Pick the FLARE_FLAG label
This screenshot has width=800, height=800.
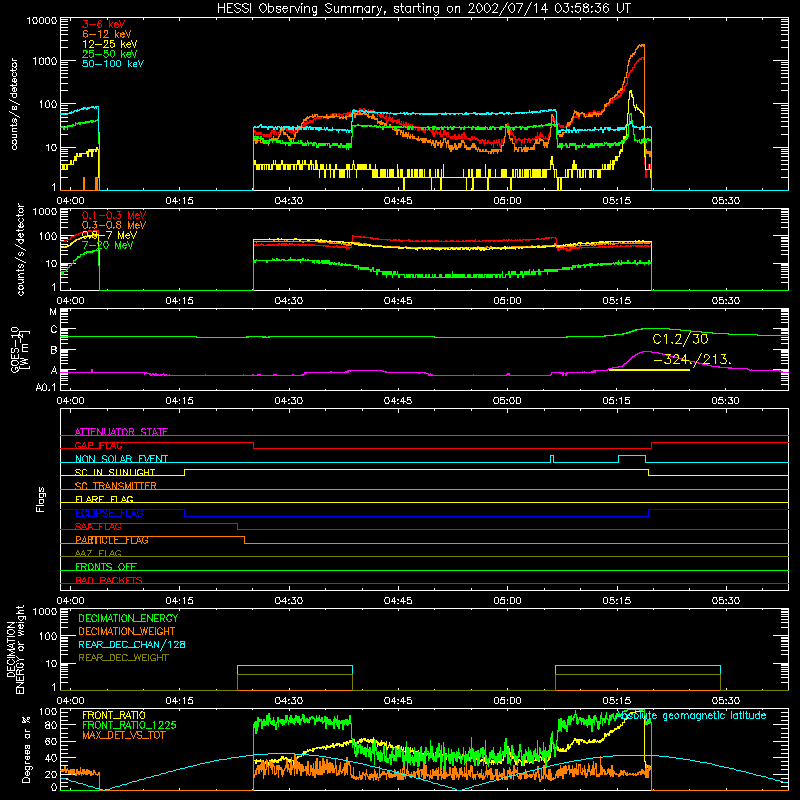coord(104,499)
